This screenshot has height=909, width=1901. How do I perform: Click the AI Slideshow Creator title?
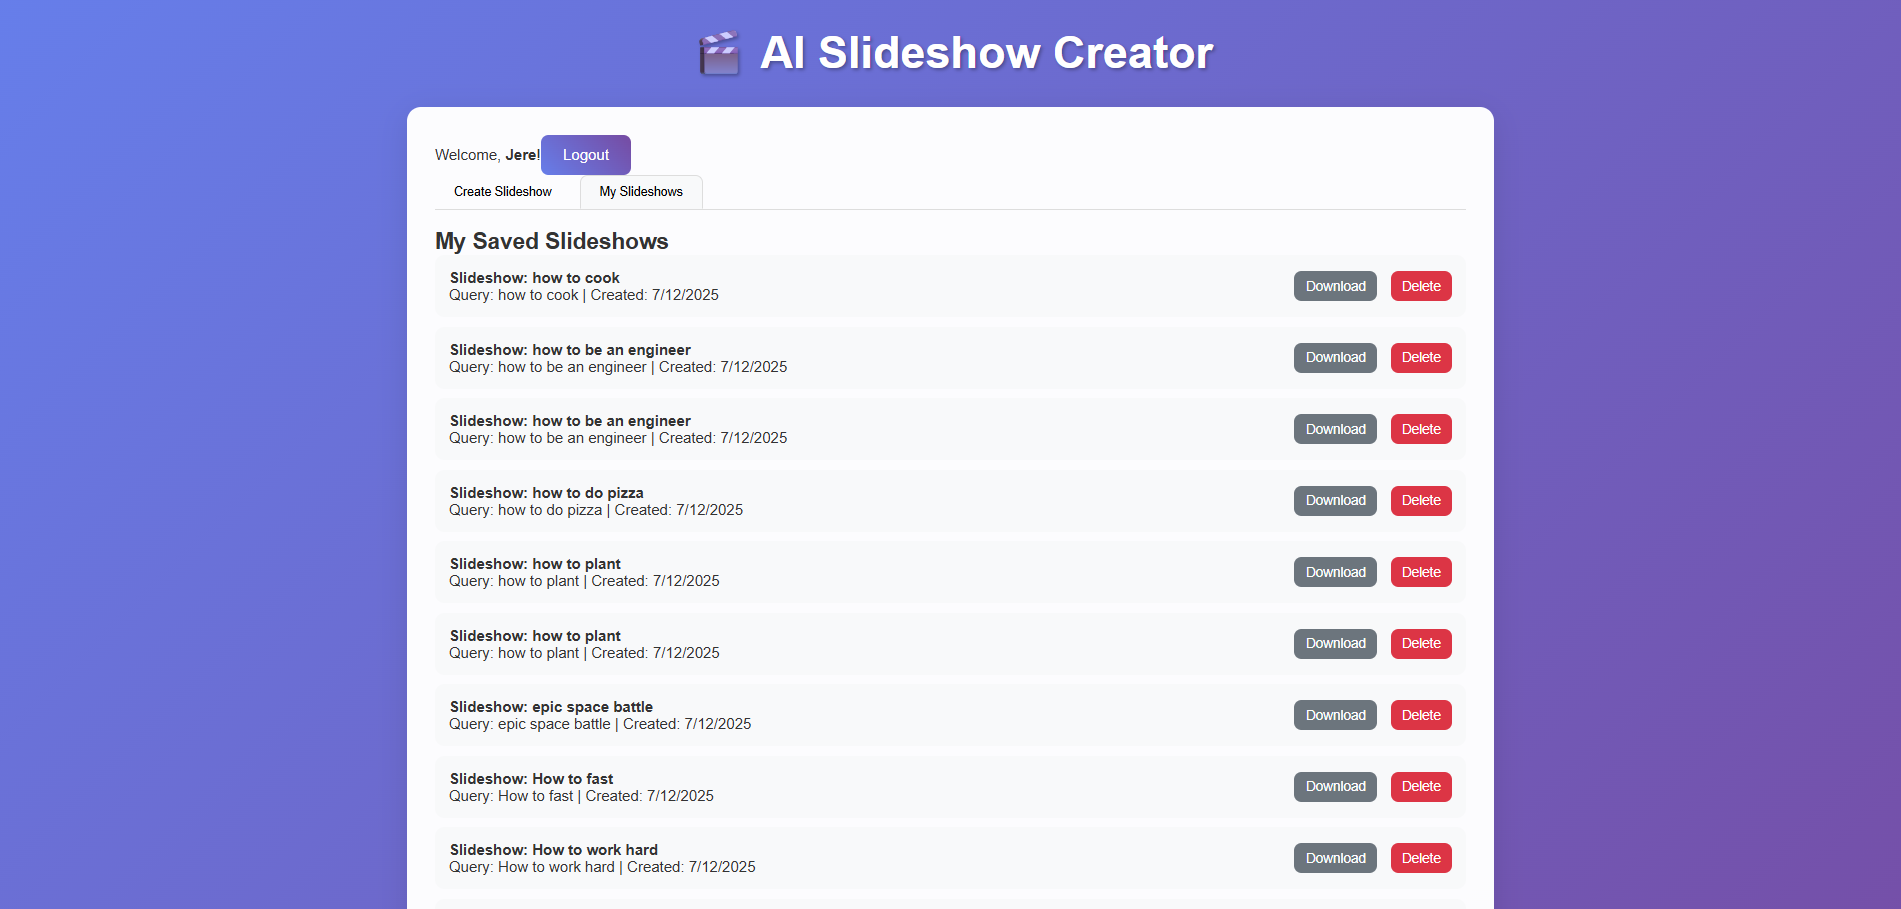pos(986,53)
